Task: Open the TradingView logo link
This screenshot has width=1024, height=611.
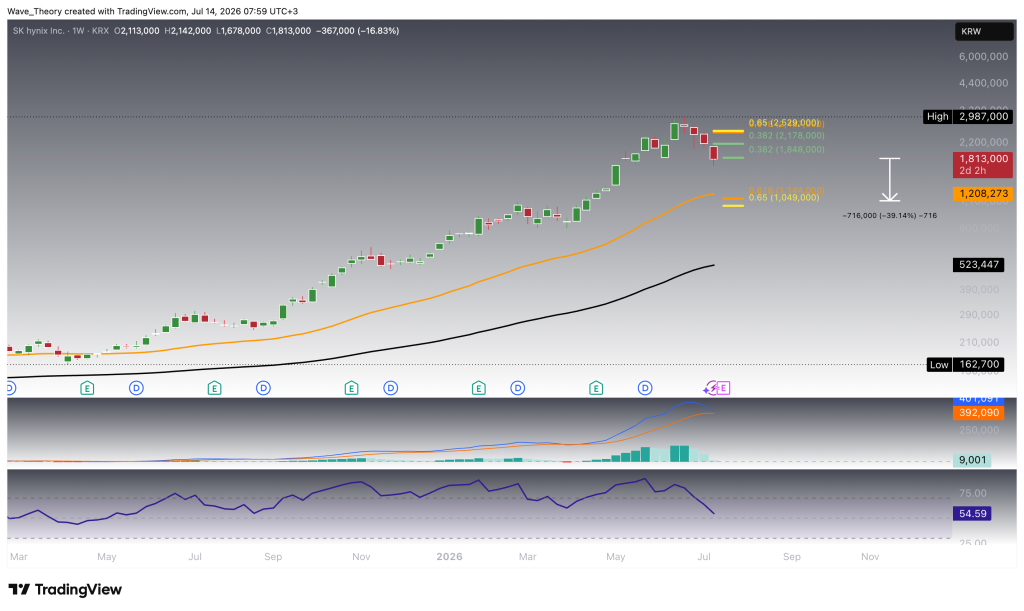Action: pyautogui.click(x=65, y=589)
